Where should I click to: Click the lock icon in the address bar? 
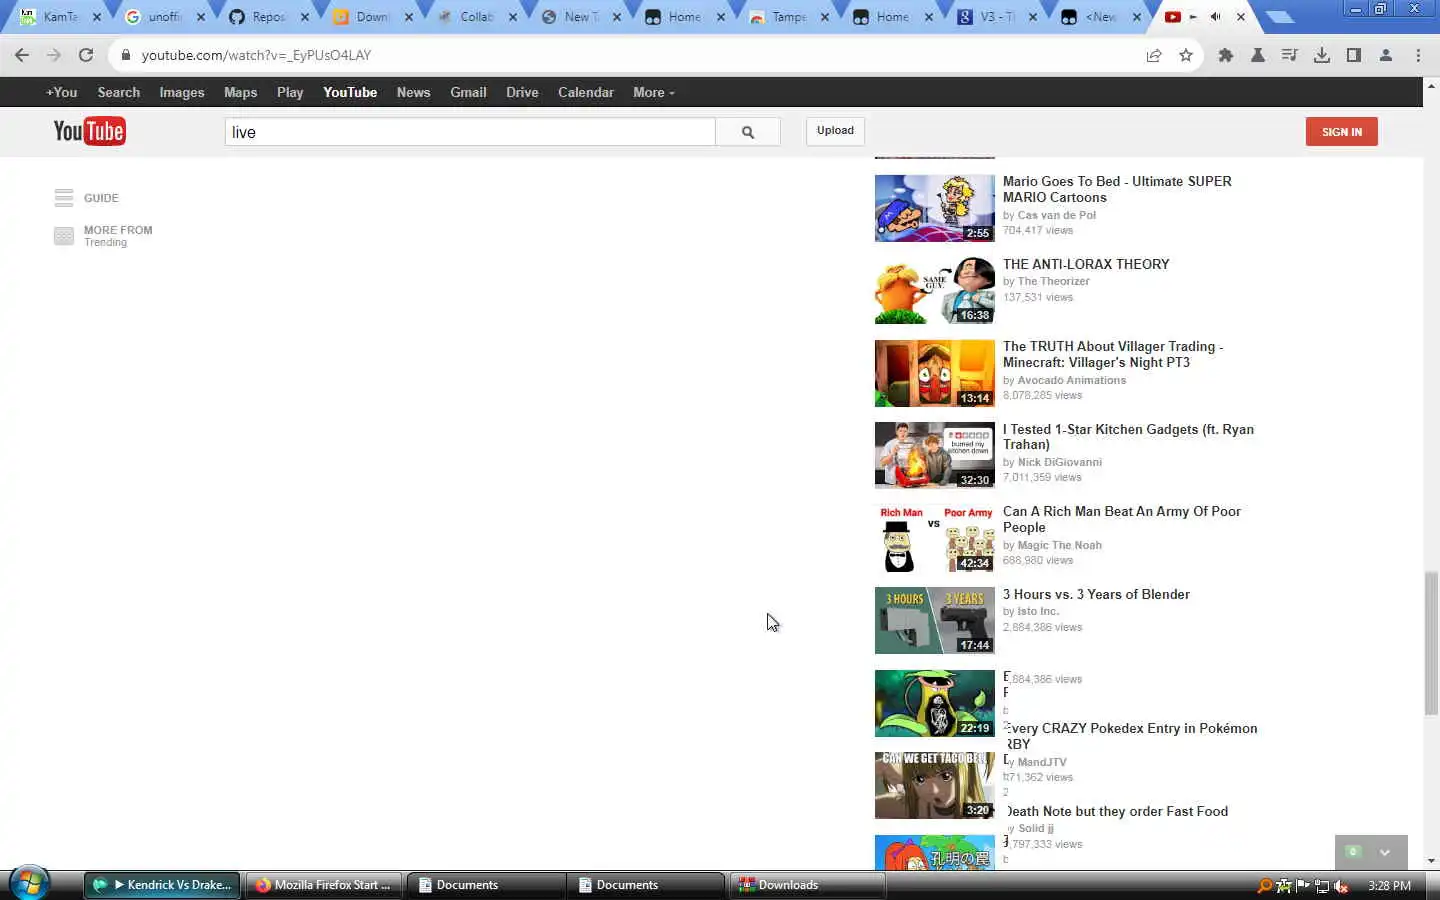click(126, 55)
